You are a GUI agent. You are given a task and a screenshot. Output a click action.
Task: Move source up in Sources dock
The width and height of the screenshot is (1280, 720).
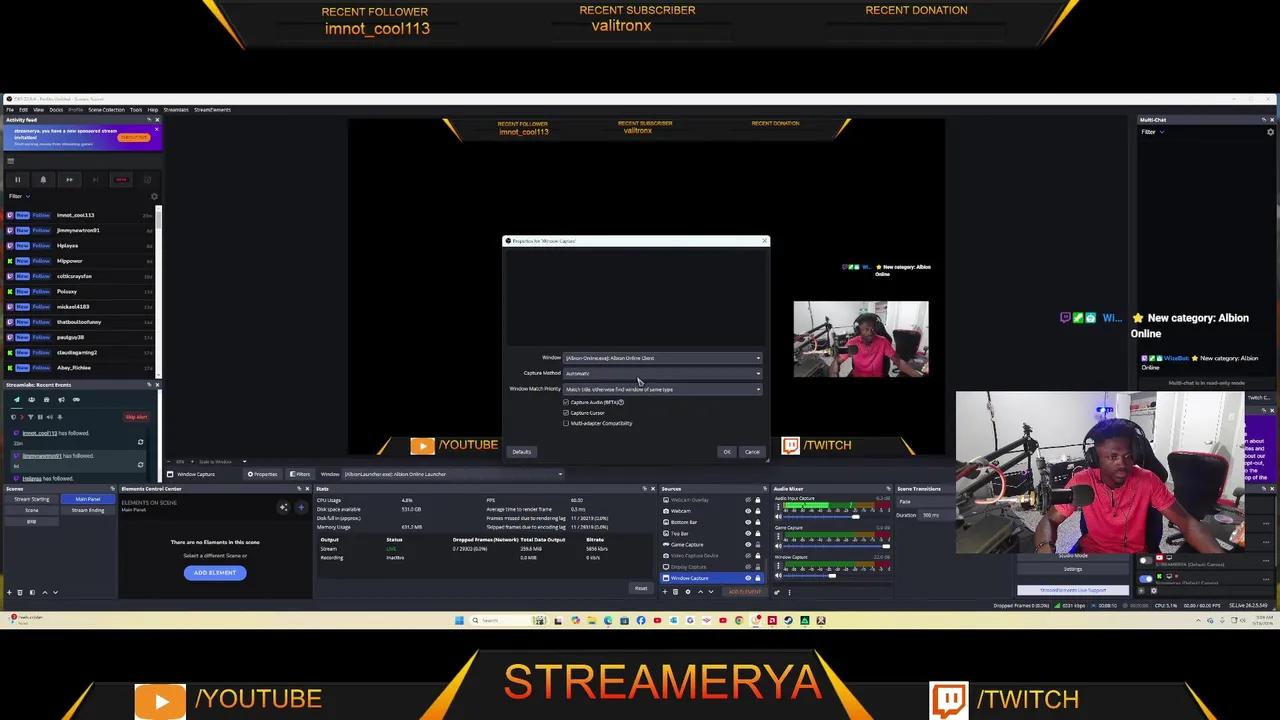[700, 592]
